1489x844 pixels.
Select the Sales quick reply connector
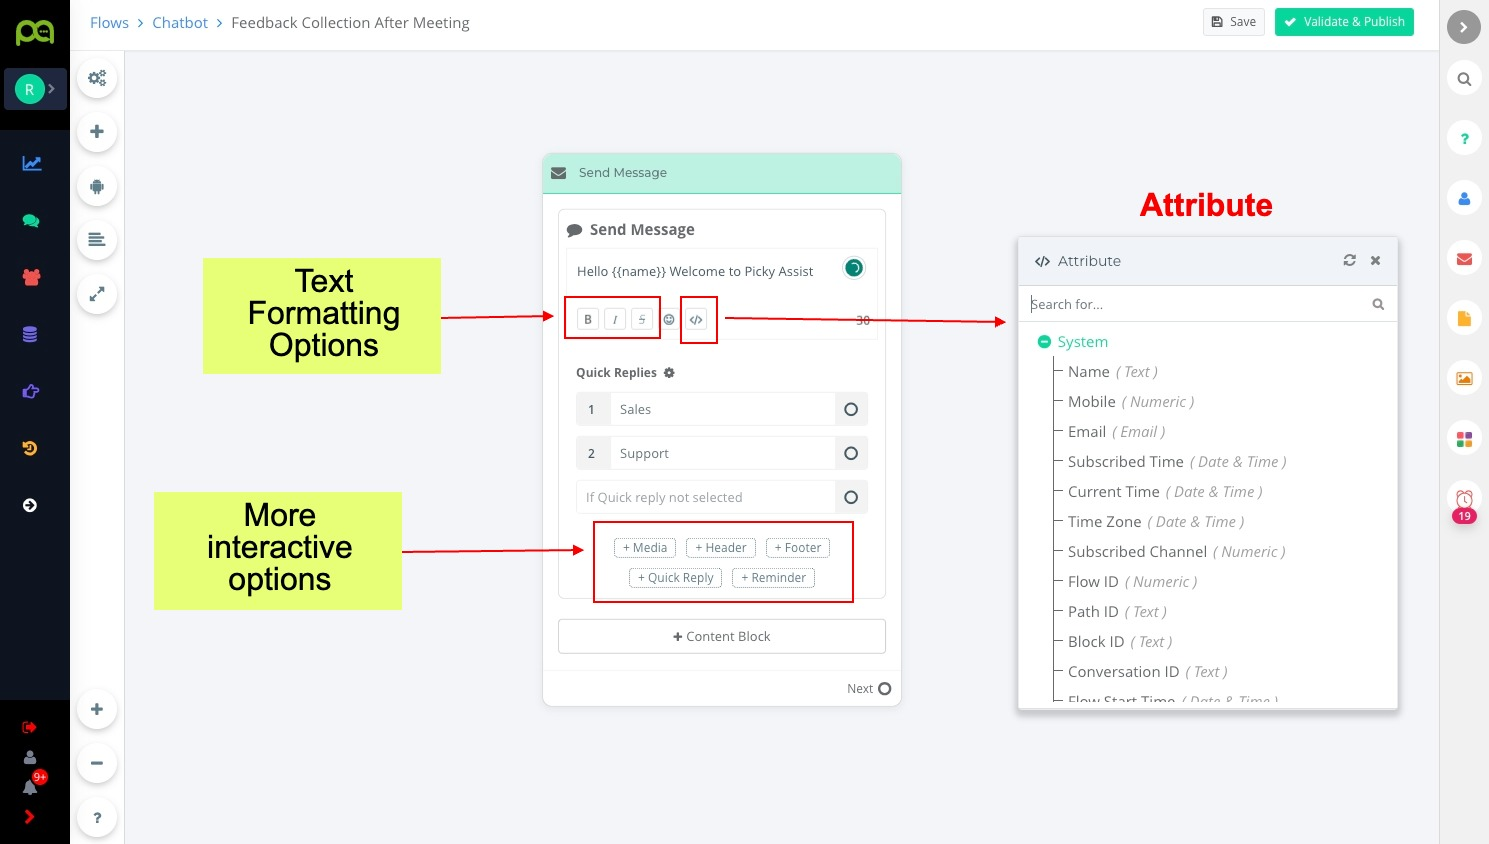tap(851, 409)
